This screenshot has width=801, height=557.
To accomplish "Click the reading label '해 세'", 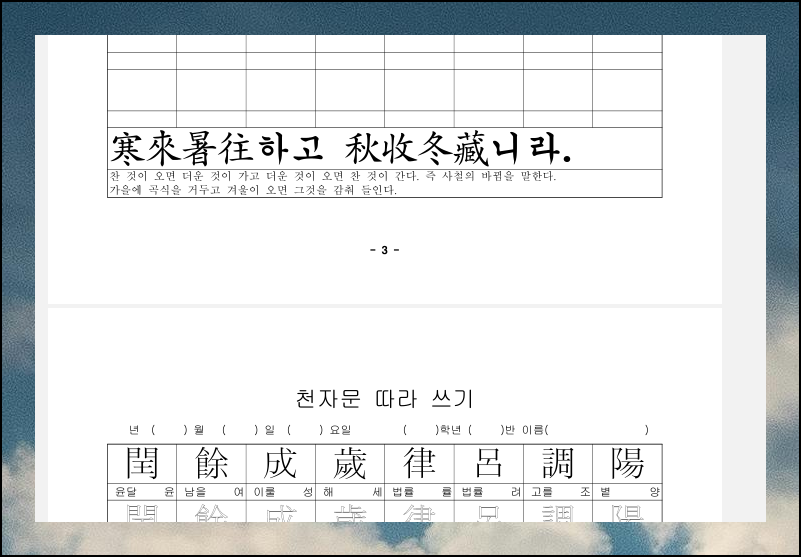I will 352,492.
